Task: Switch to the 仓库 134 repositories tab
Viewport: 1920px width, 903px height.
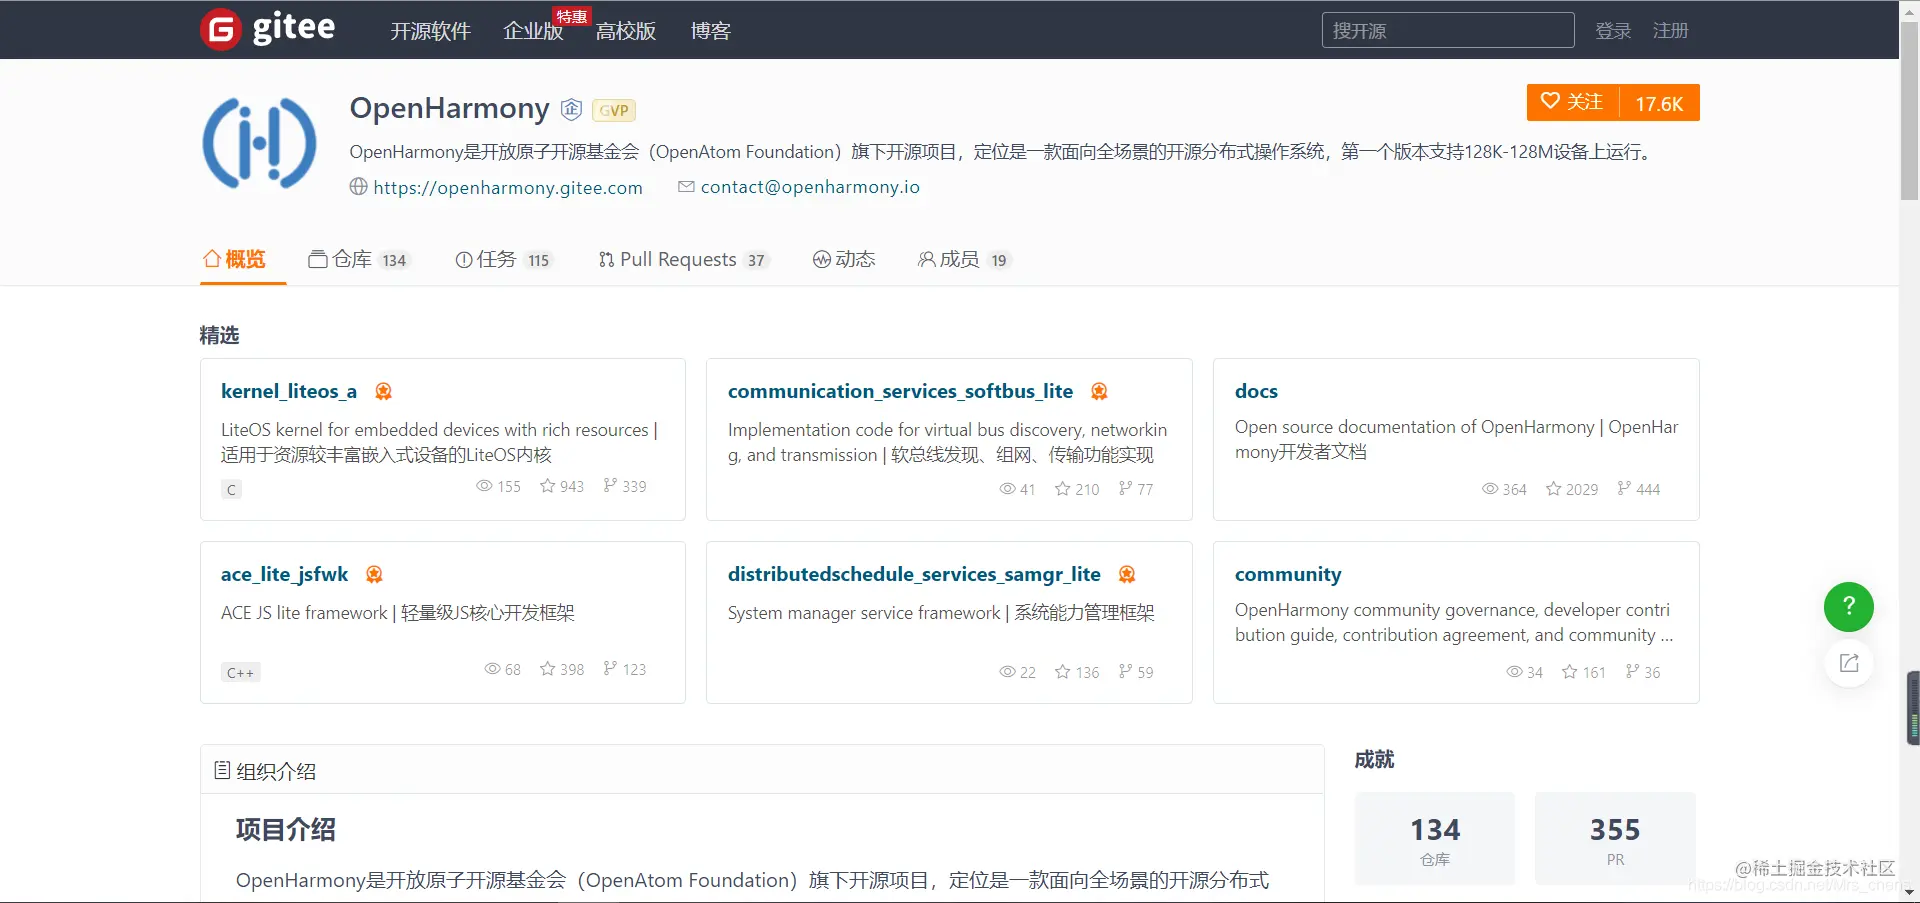Action: coord(358,259)
